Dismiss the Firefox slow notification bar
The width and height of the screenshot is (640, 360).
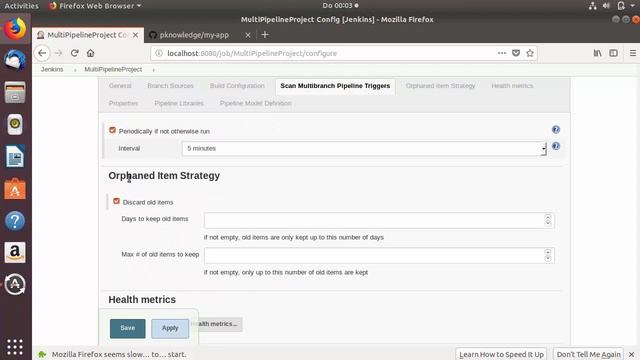(631, 354)
